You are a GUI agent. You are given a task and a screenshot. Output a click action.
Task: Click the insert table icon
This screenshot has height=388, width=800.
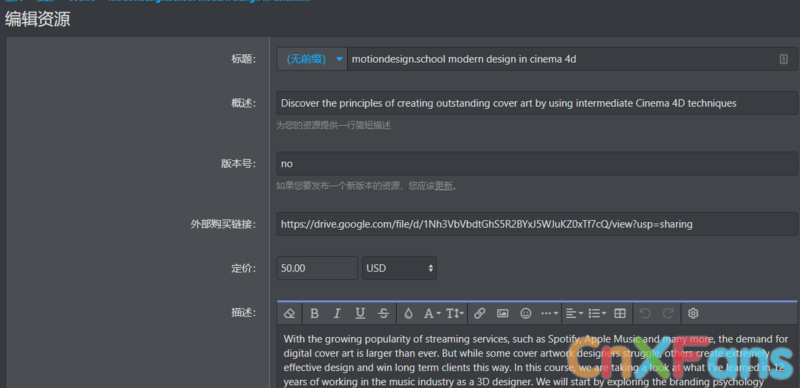[620, 313]
